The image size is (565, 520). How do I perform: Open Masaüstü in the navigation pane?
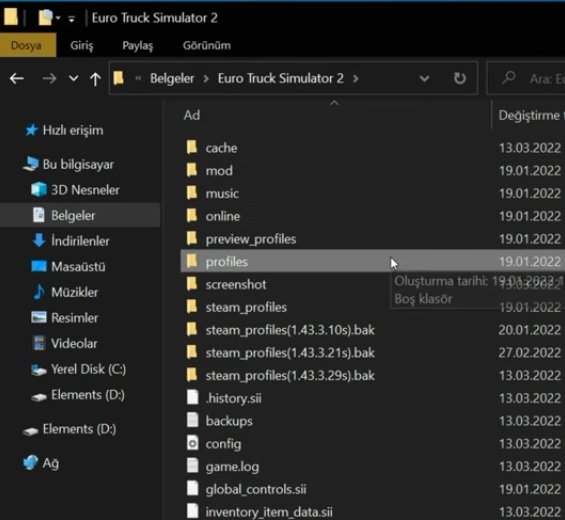pos(78,267)
